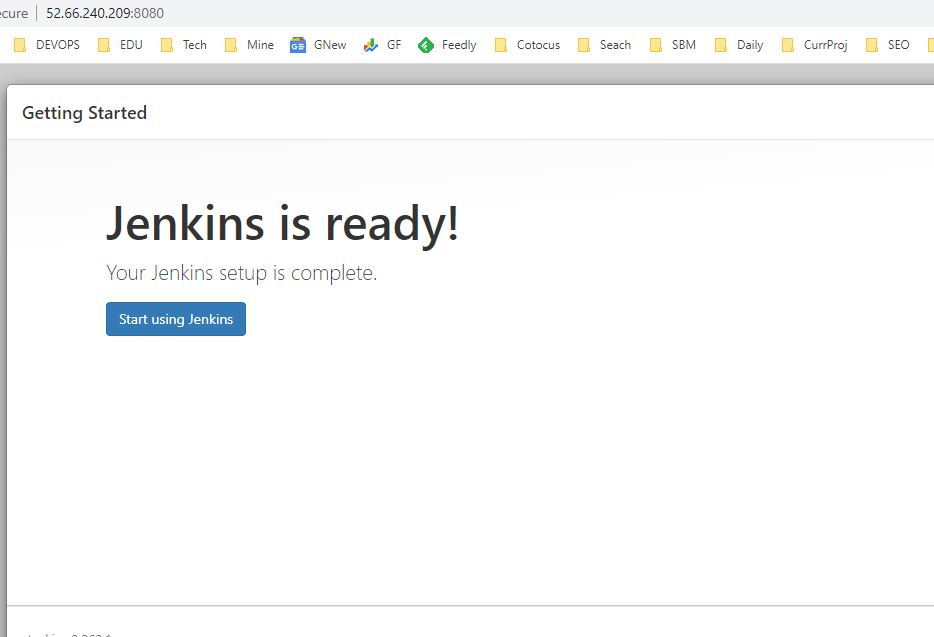
Task: Click the Not secure site indicator
Action: click(x=14, y=13)
